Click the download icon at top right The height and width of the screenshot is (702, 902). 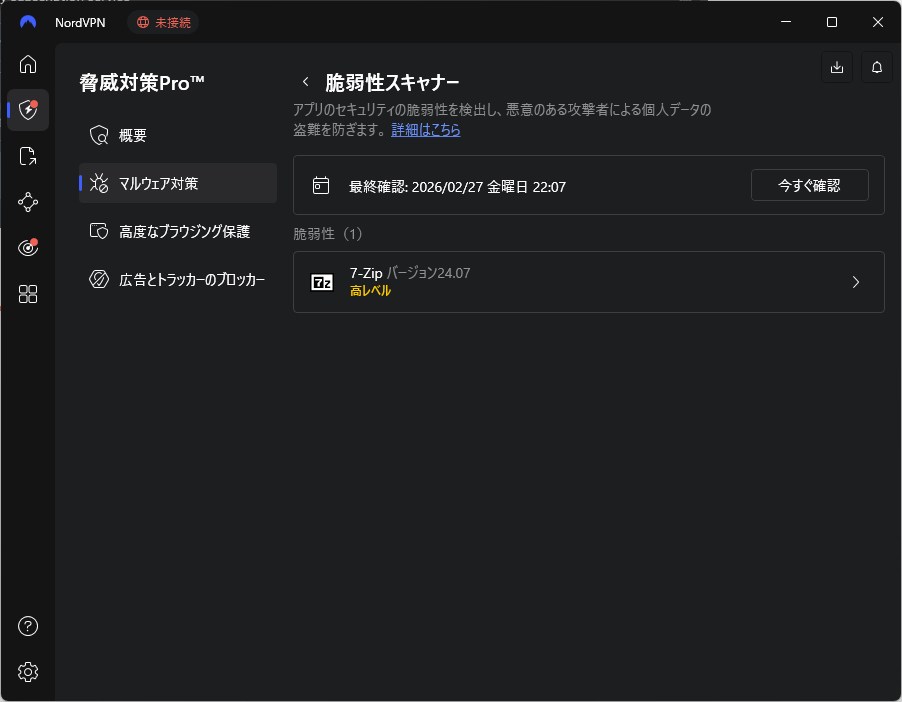[837, 67]
